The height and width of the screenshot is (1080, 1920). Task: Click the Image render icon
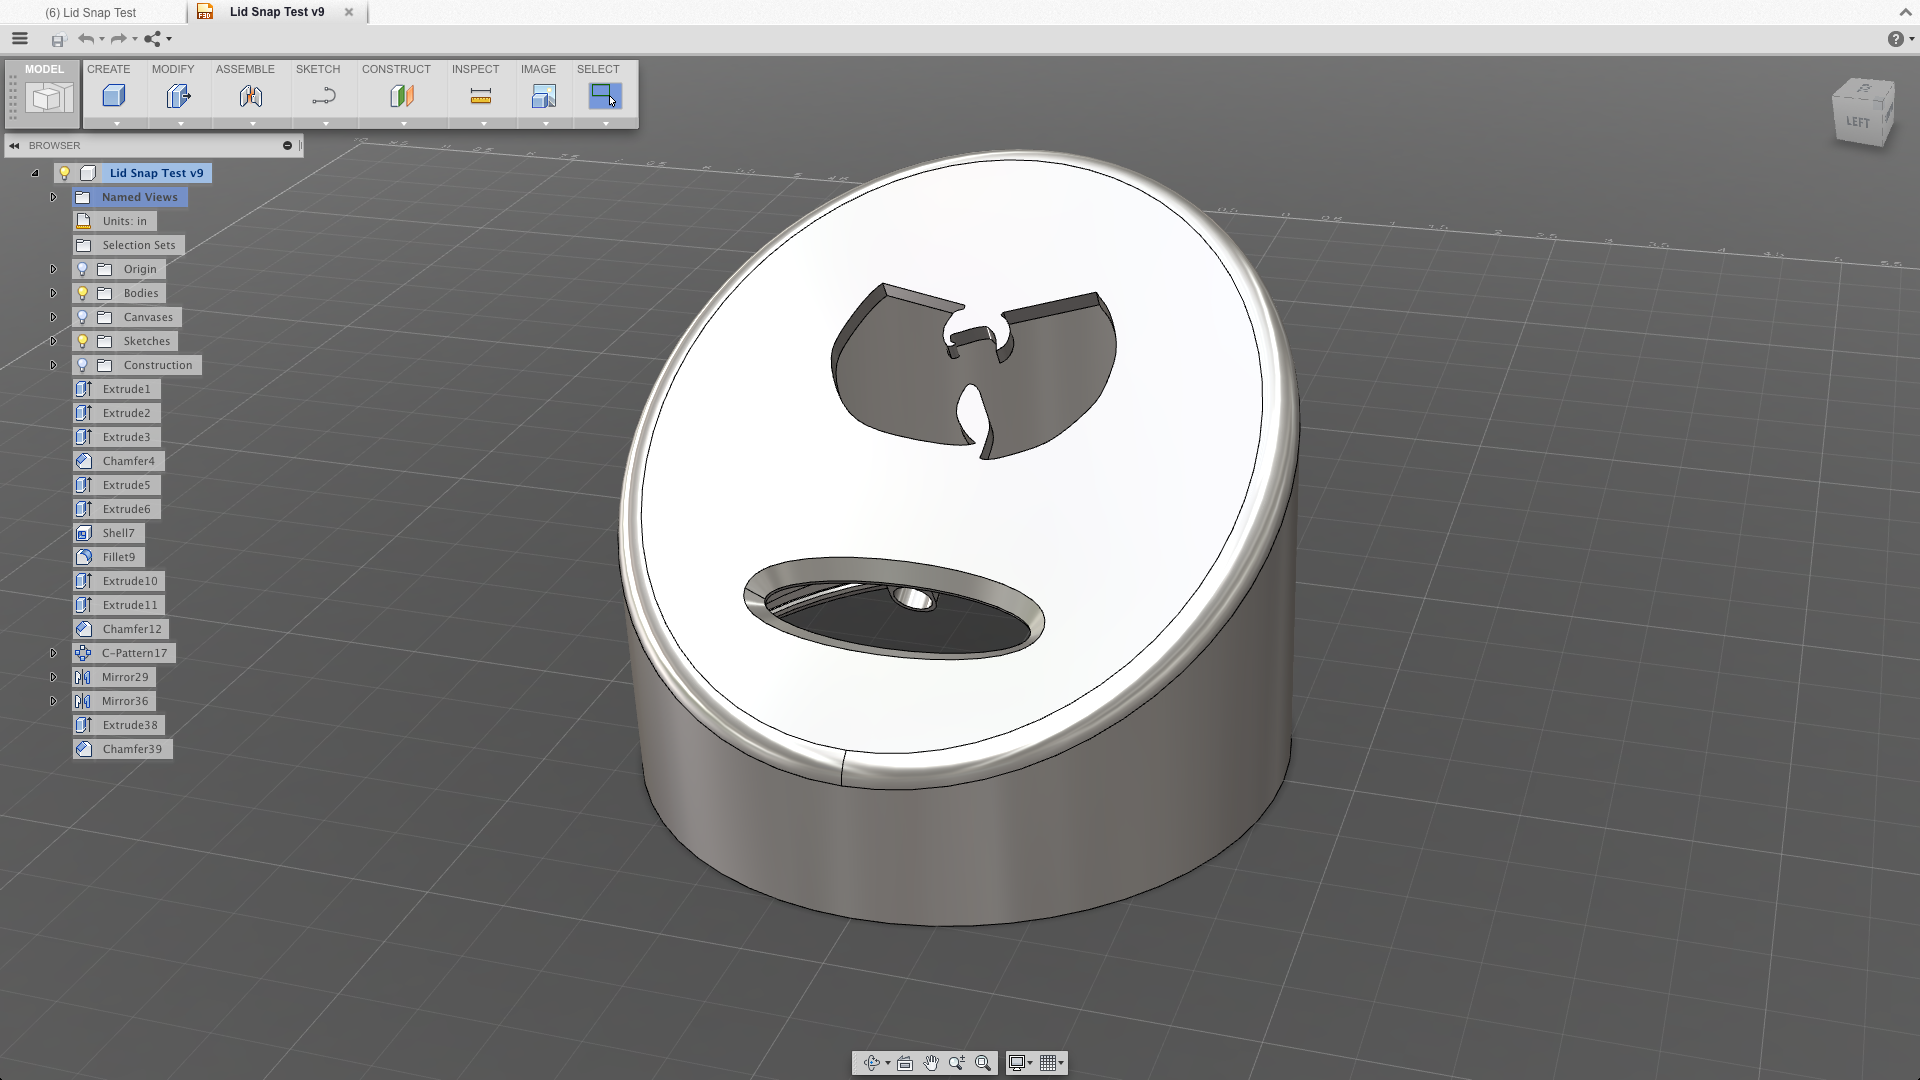(x=544, y=96)
